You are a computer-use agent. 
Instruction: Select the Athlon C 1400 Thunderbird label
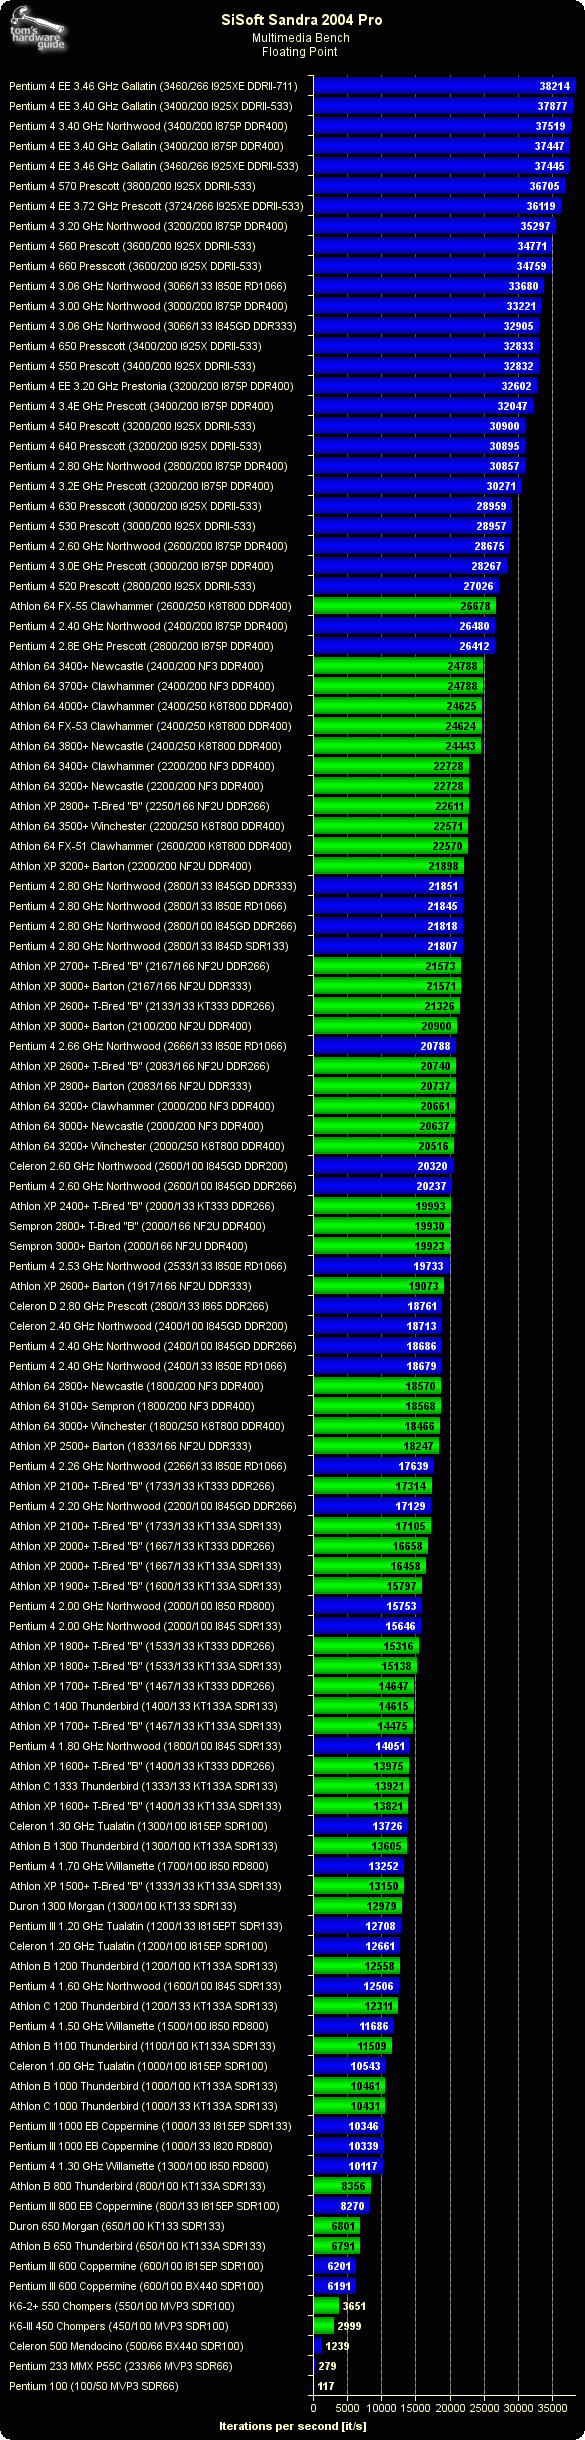coord(144,1706)
